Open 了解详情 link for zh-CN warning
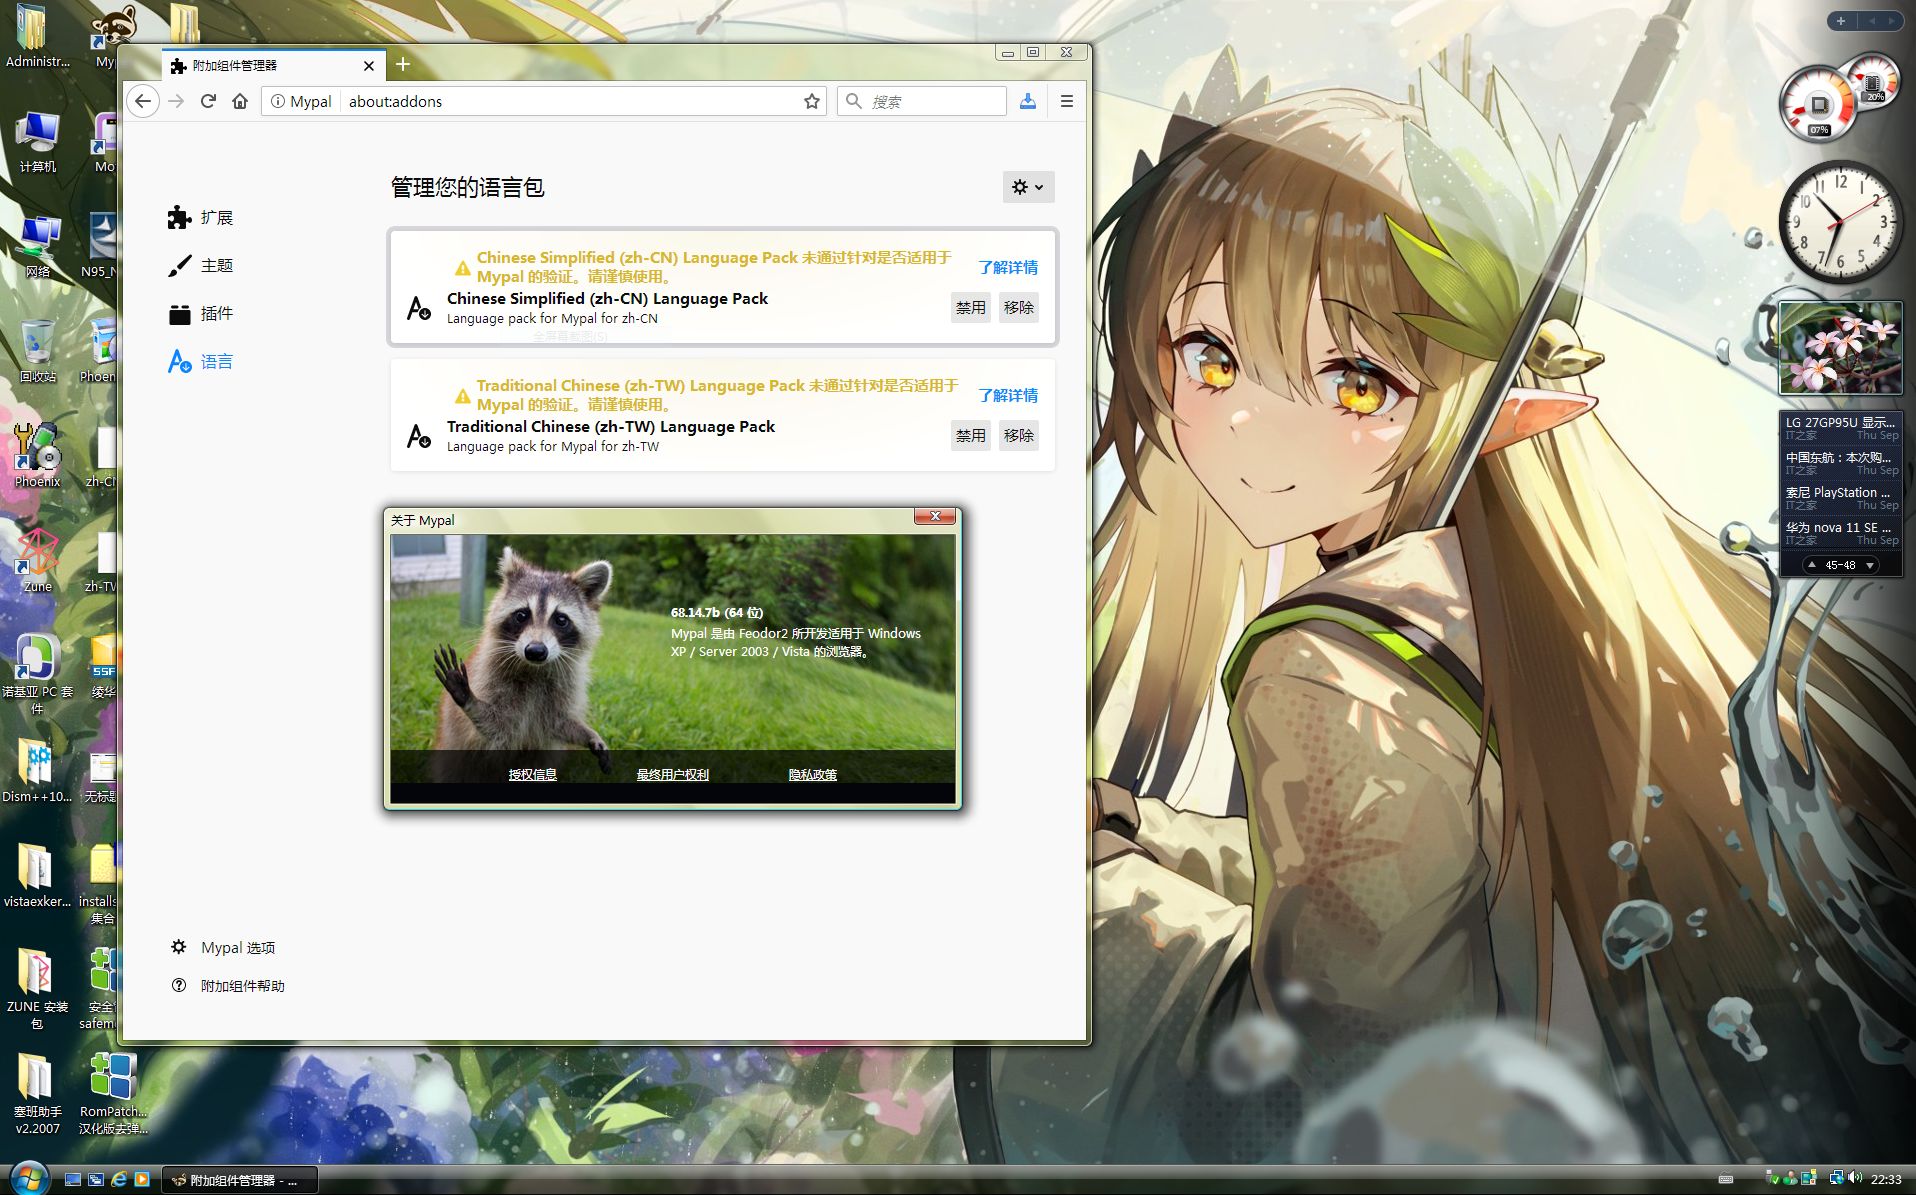The height and width of the screenshot is (1195, 1916). (1008, 267)
